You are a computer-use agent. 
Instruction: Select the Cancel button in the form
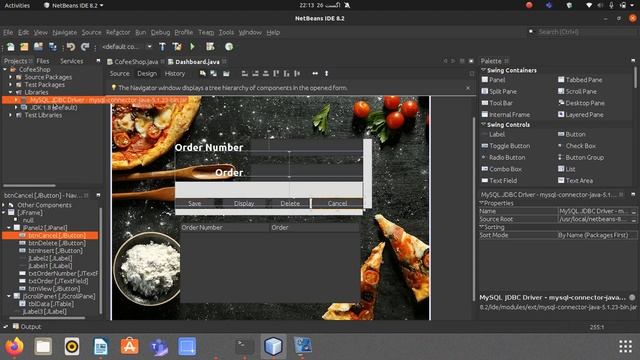click(337, 203)
